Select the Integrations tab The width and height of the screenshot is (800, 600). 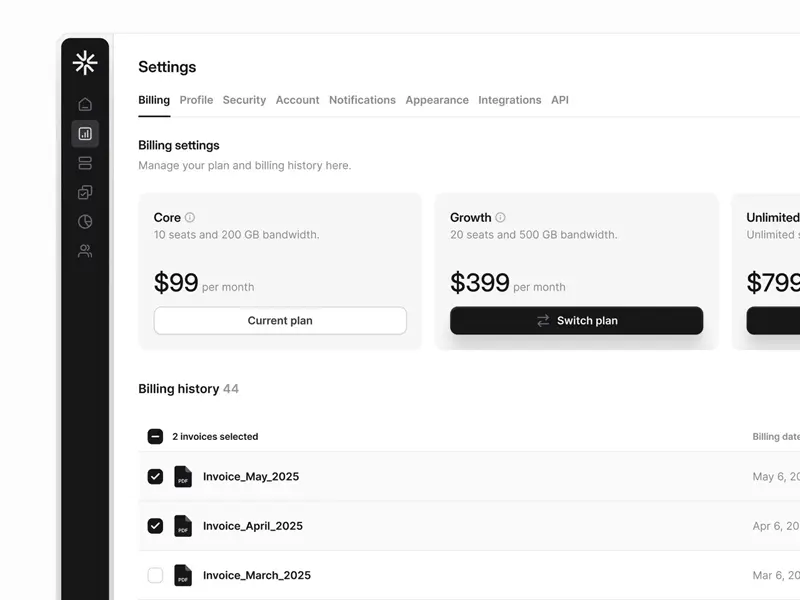coord(510,100)
